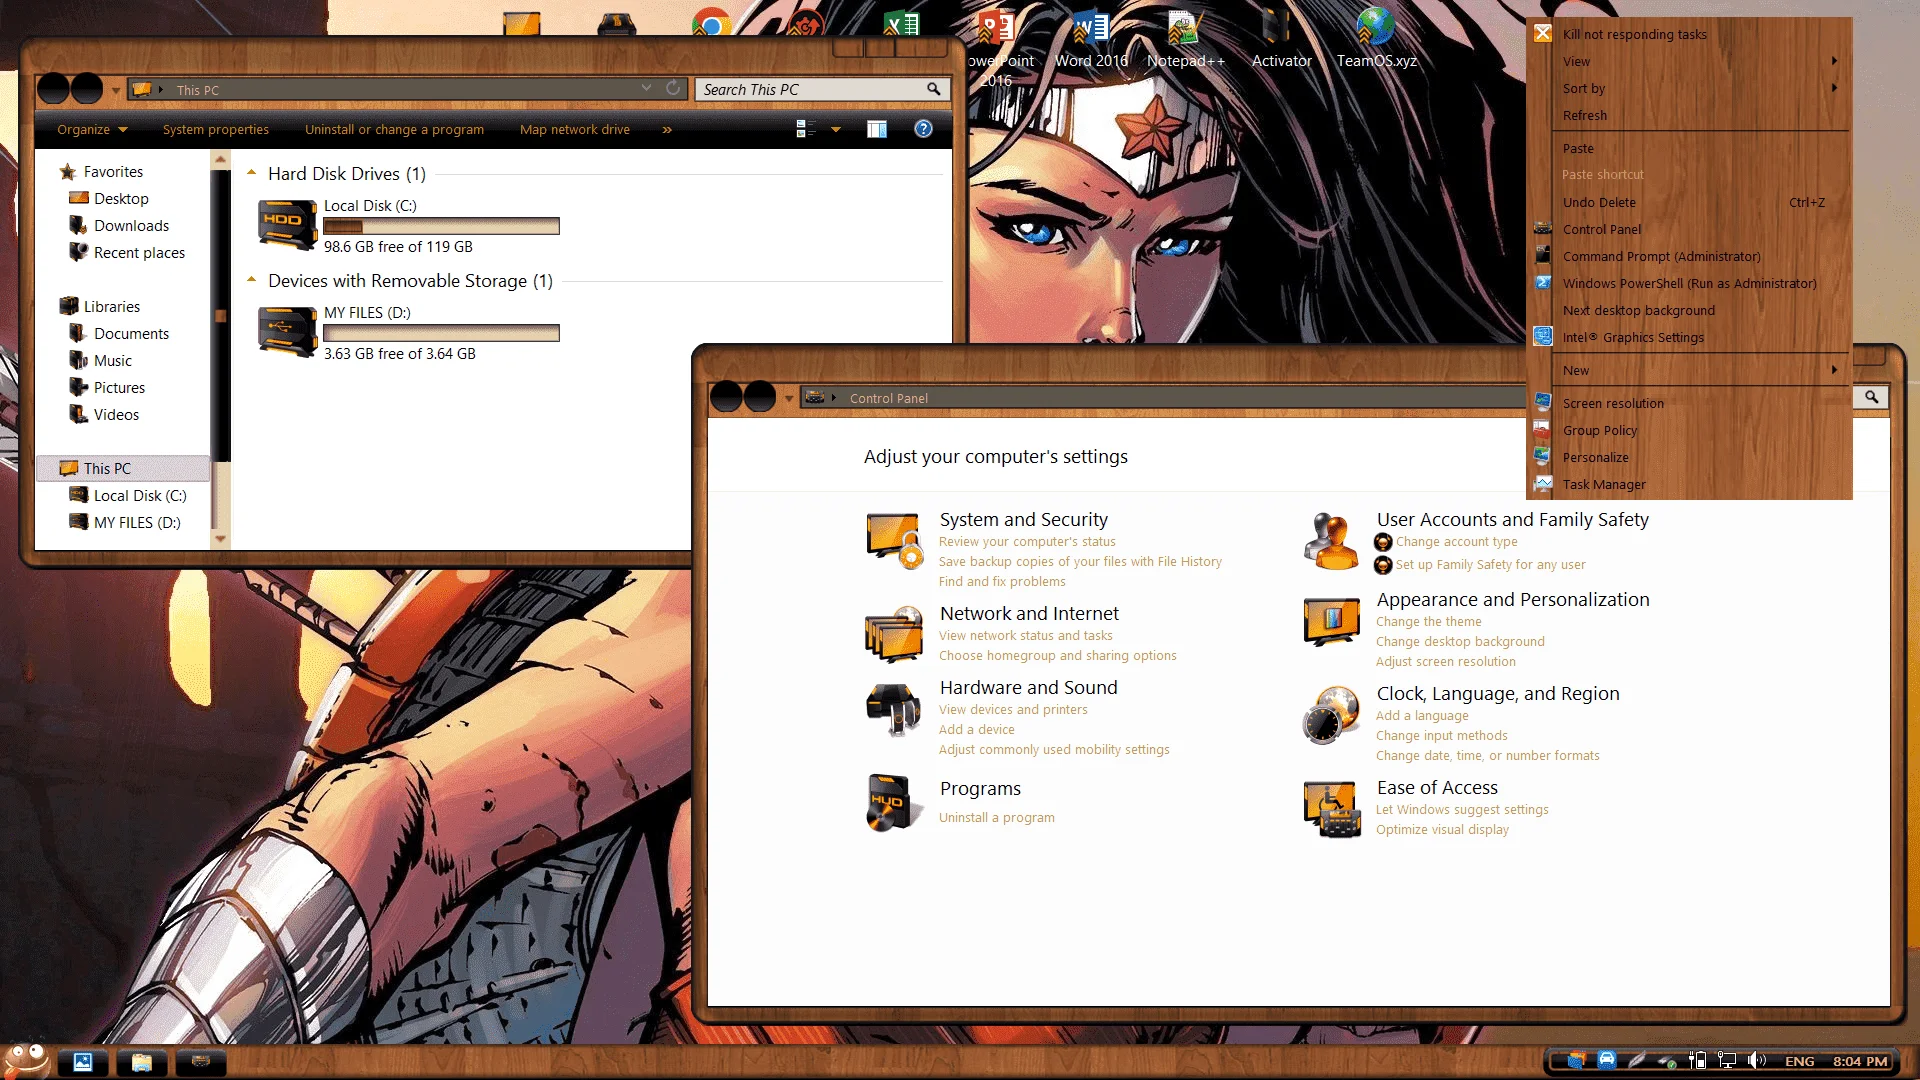The image size is (1920, 1080).
Task: Click the Change account type link
Action: pyautogui.click(x=1456, y=542)
